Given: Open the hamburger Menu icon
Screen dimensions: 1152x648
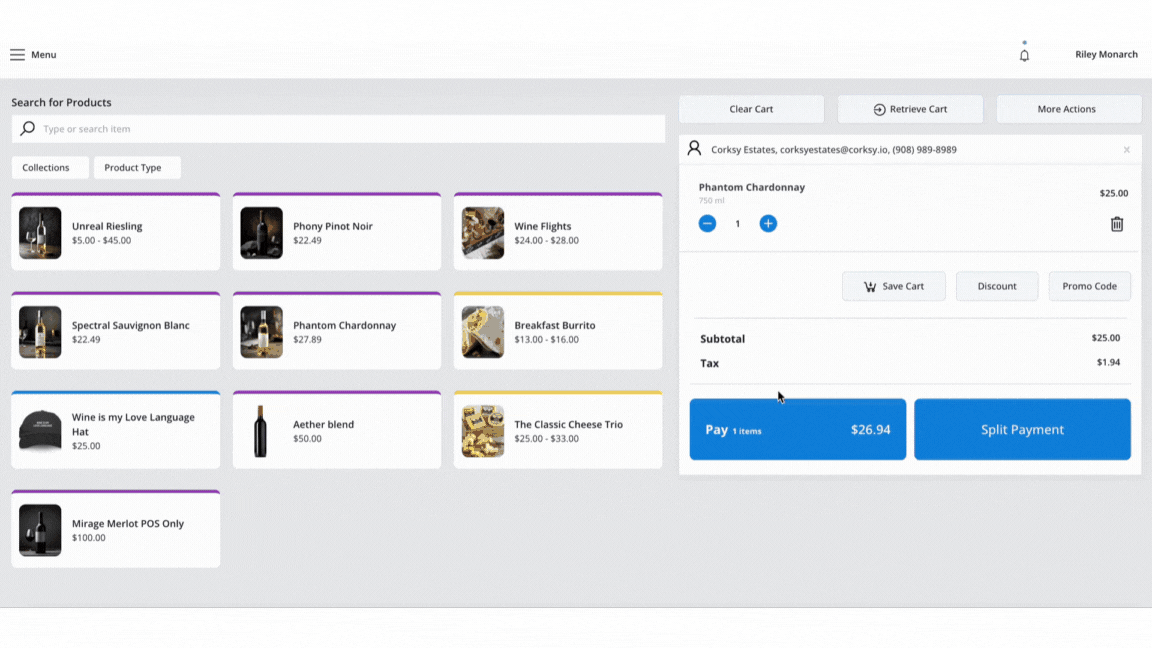Looking at the screenshot, I should tap(18, 55).
